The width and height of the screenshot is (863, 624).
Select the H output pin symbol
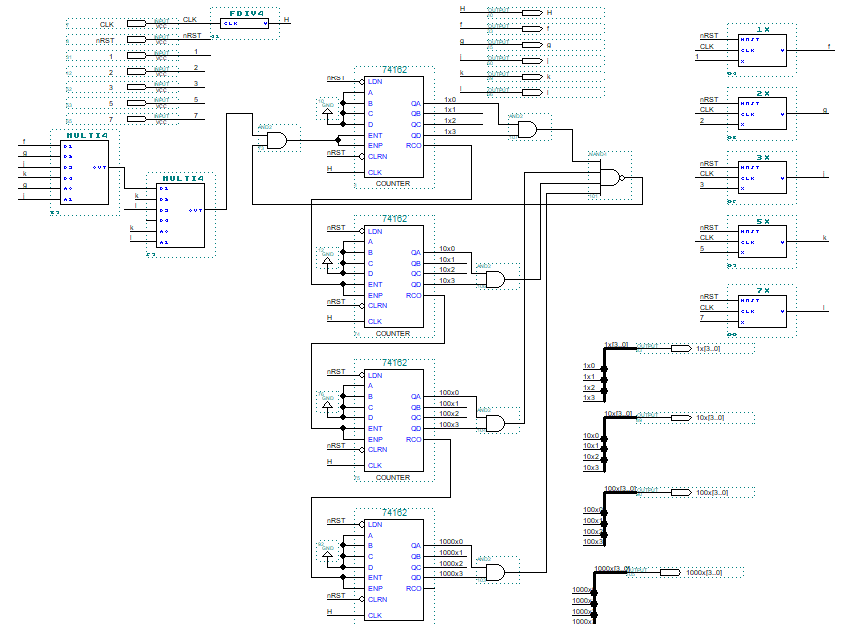click(532, 12)
